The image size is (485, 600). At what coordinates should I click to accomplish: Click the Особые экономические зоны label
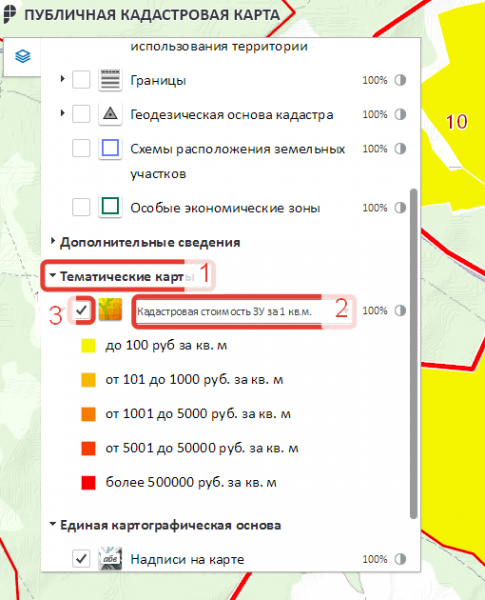[x=225, y=208]
